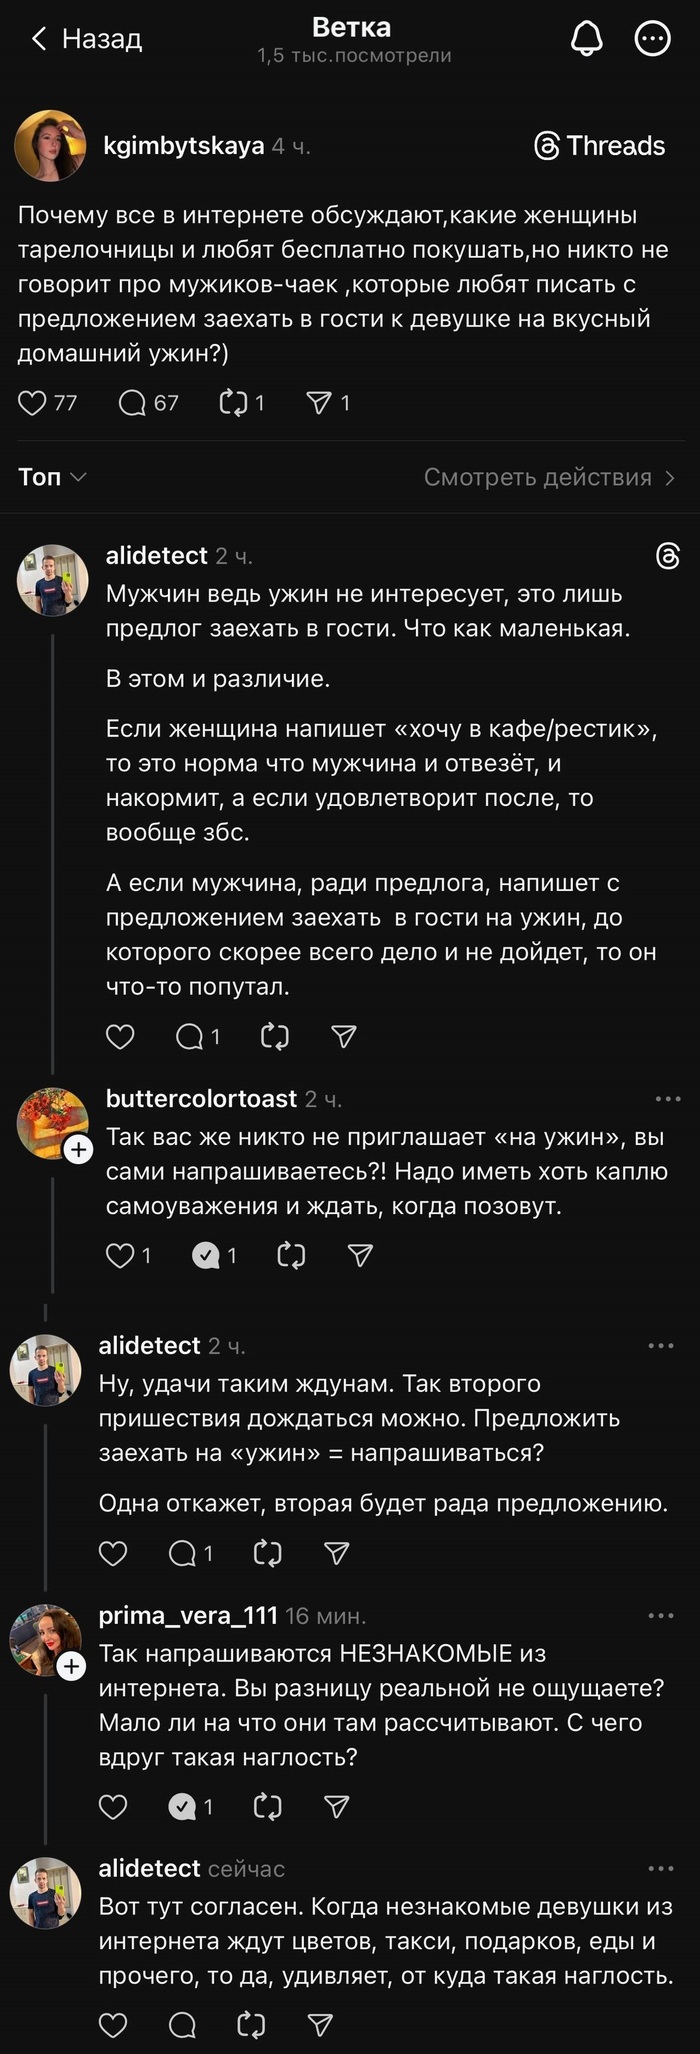The image size is (700, 2054).
Task: Open the comments on the main post
Action: [133, 402]
